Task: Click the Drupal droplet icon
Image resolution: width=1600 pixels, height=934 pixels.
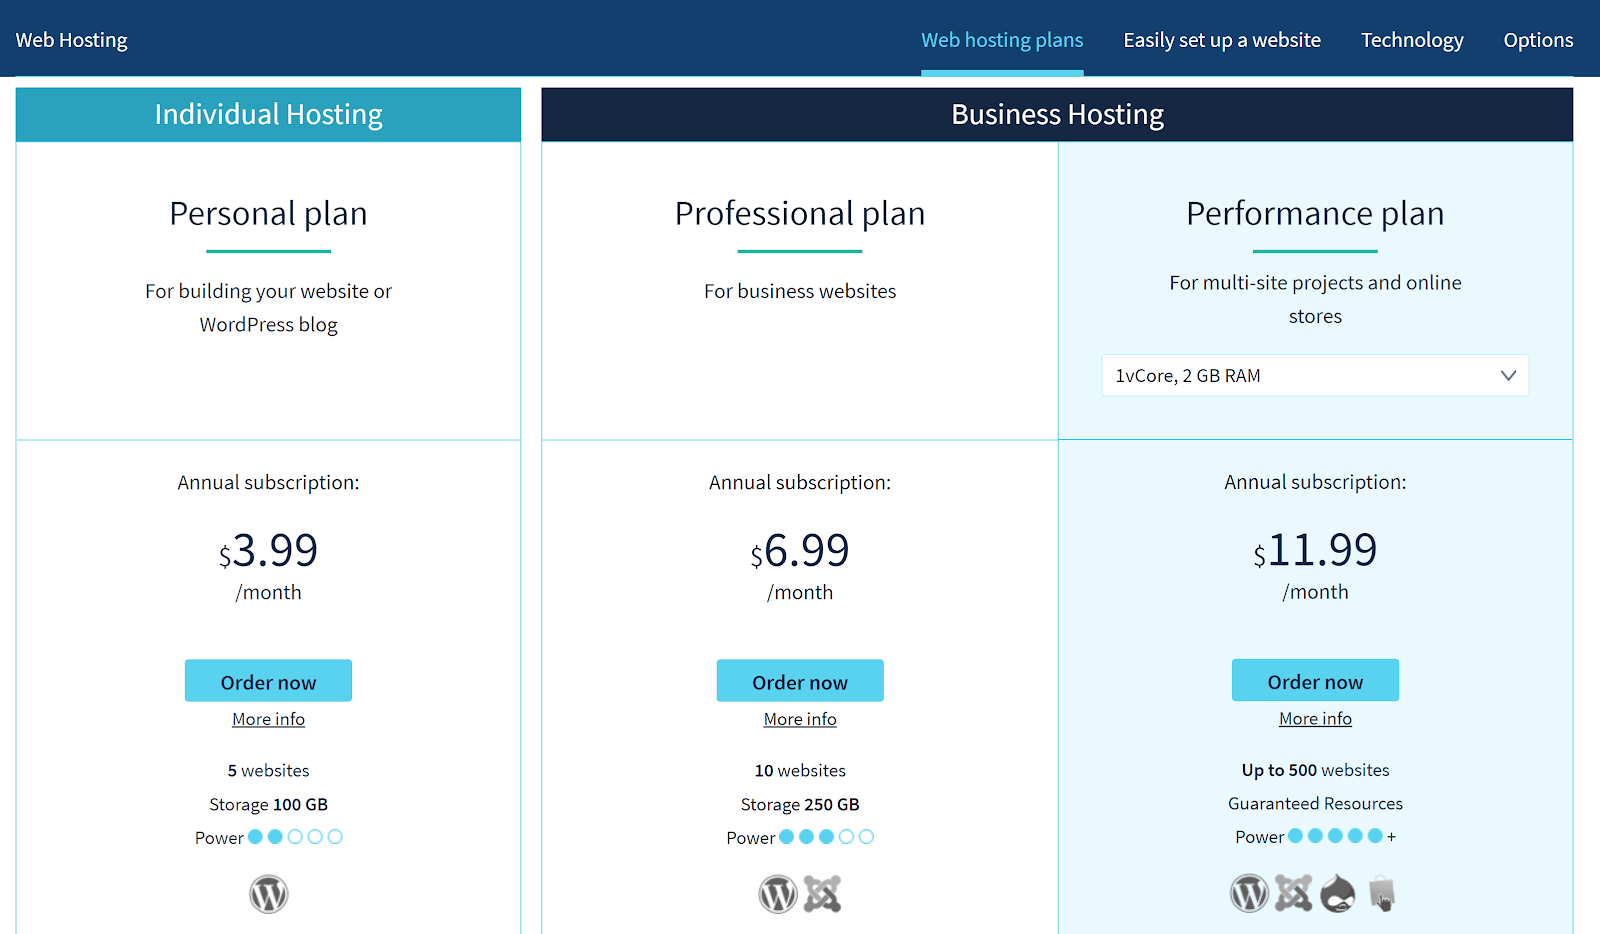Action: pyautogui.click(x=1338, y=893)
